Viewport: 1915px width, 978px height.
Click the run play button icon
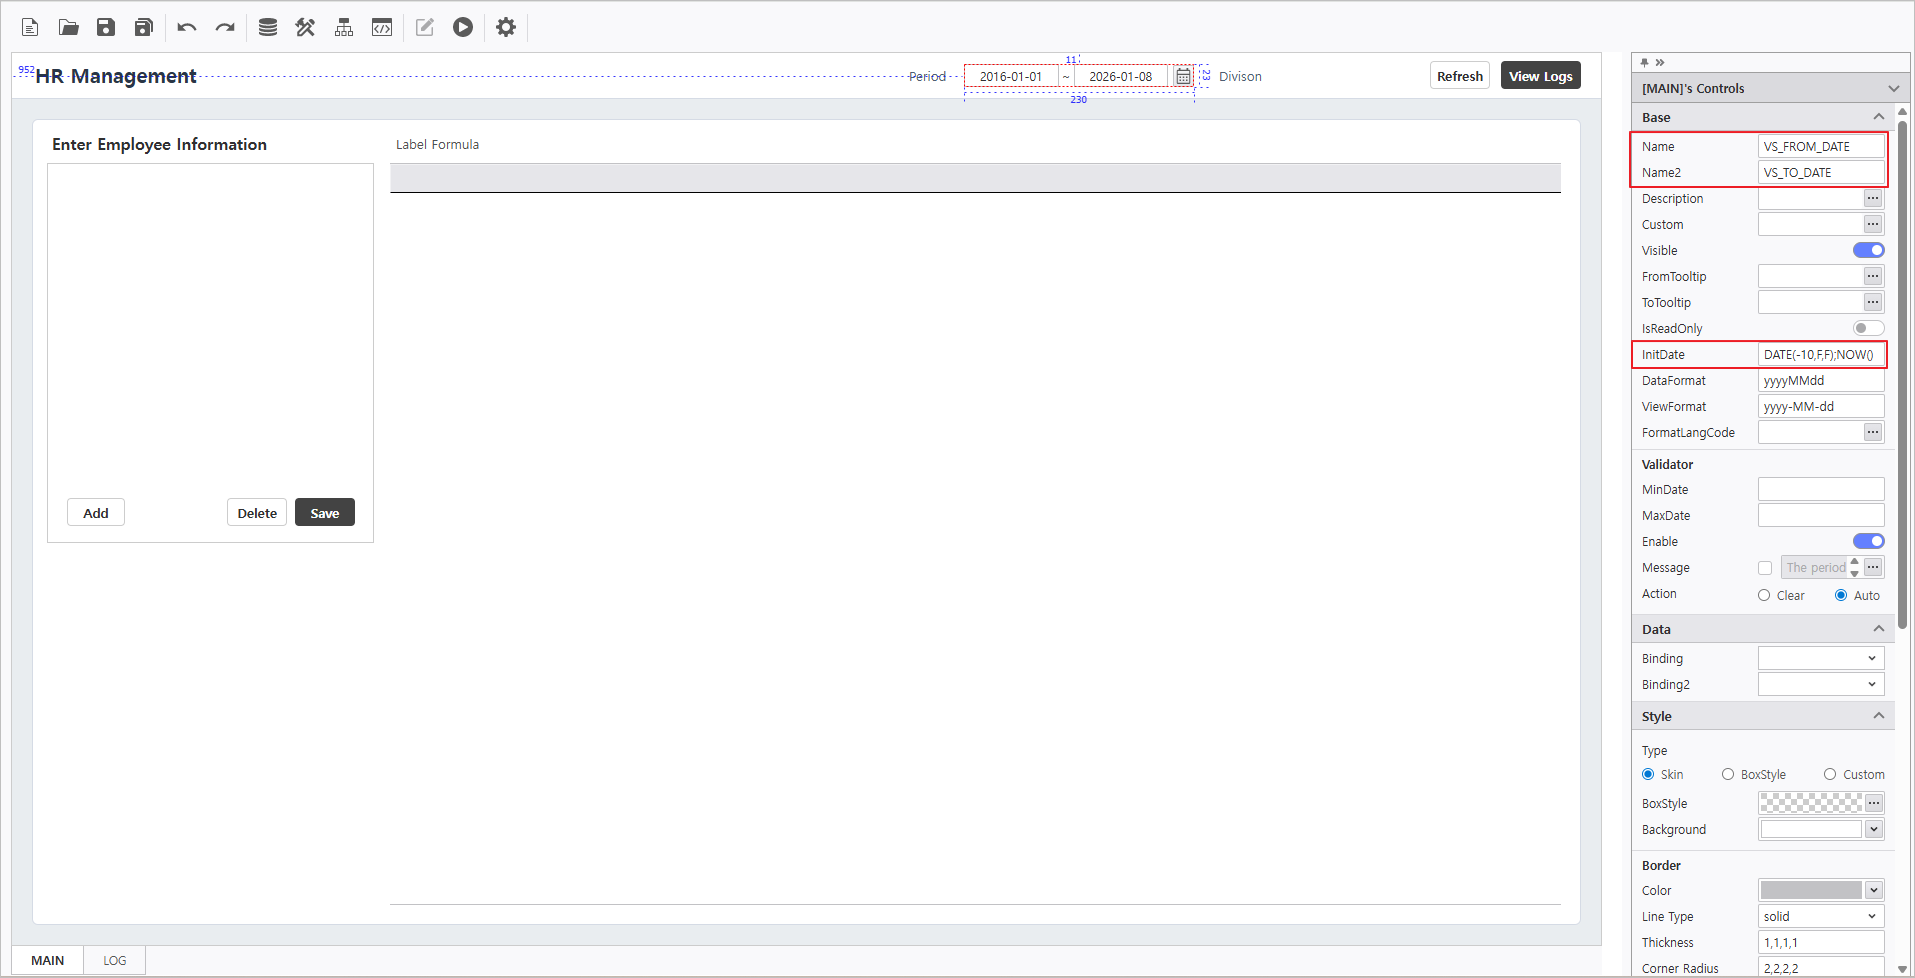[x=462, y=27]
